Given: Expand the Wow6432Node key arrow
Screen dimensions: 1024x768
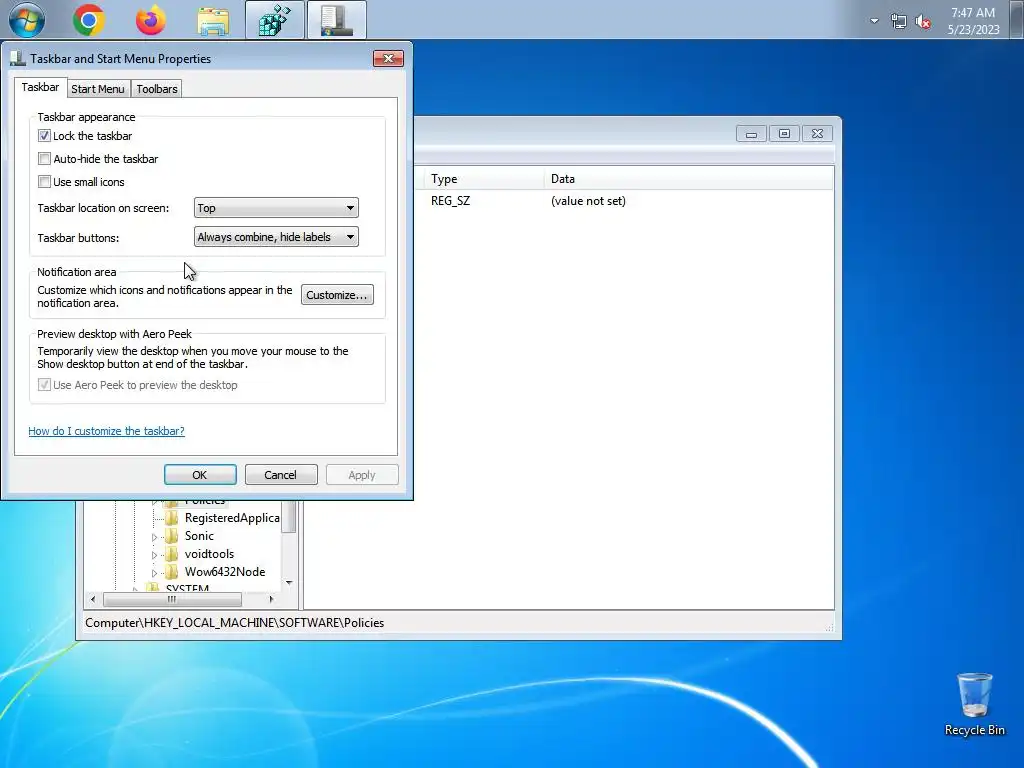Looking at the screenshot, I should click(x=155, y=573).
